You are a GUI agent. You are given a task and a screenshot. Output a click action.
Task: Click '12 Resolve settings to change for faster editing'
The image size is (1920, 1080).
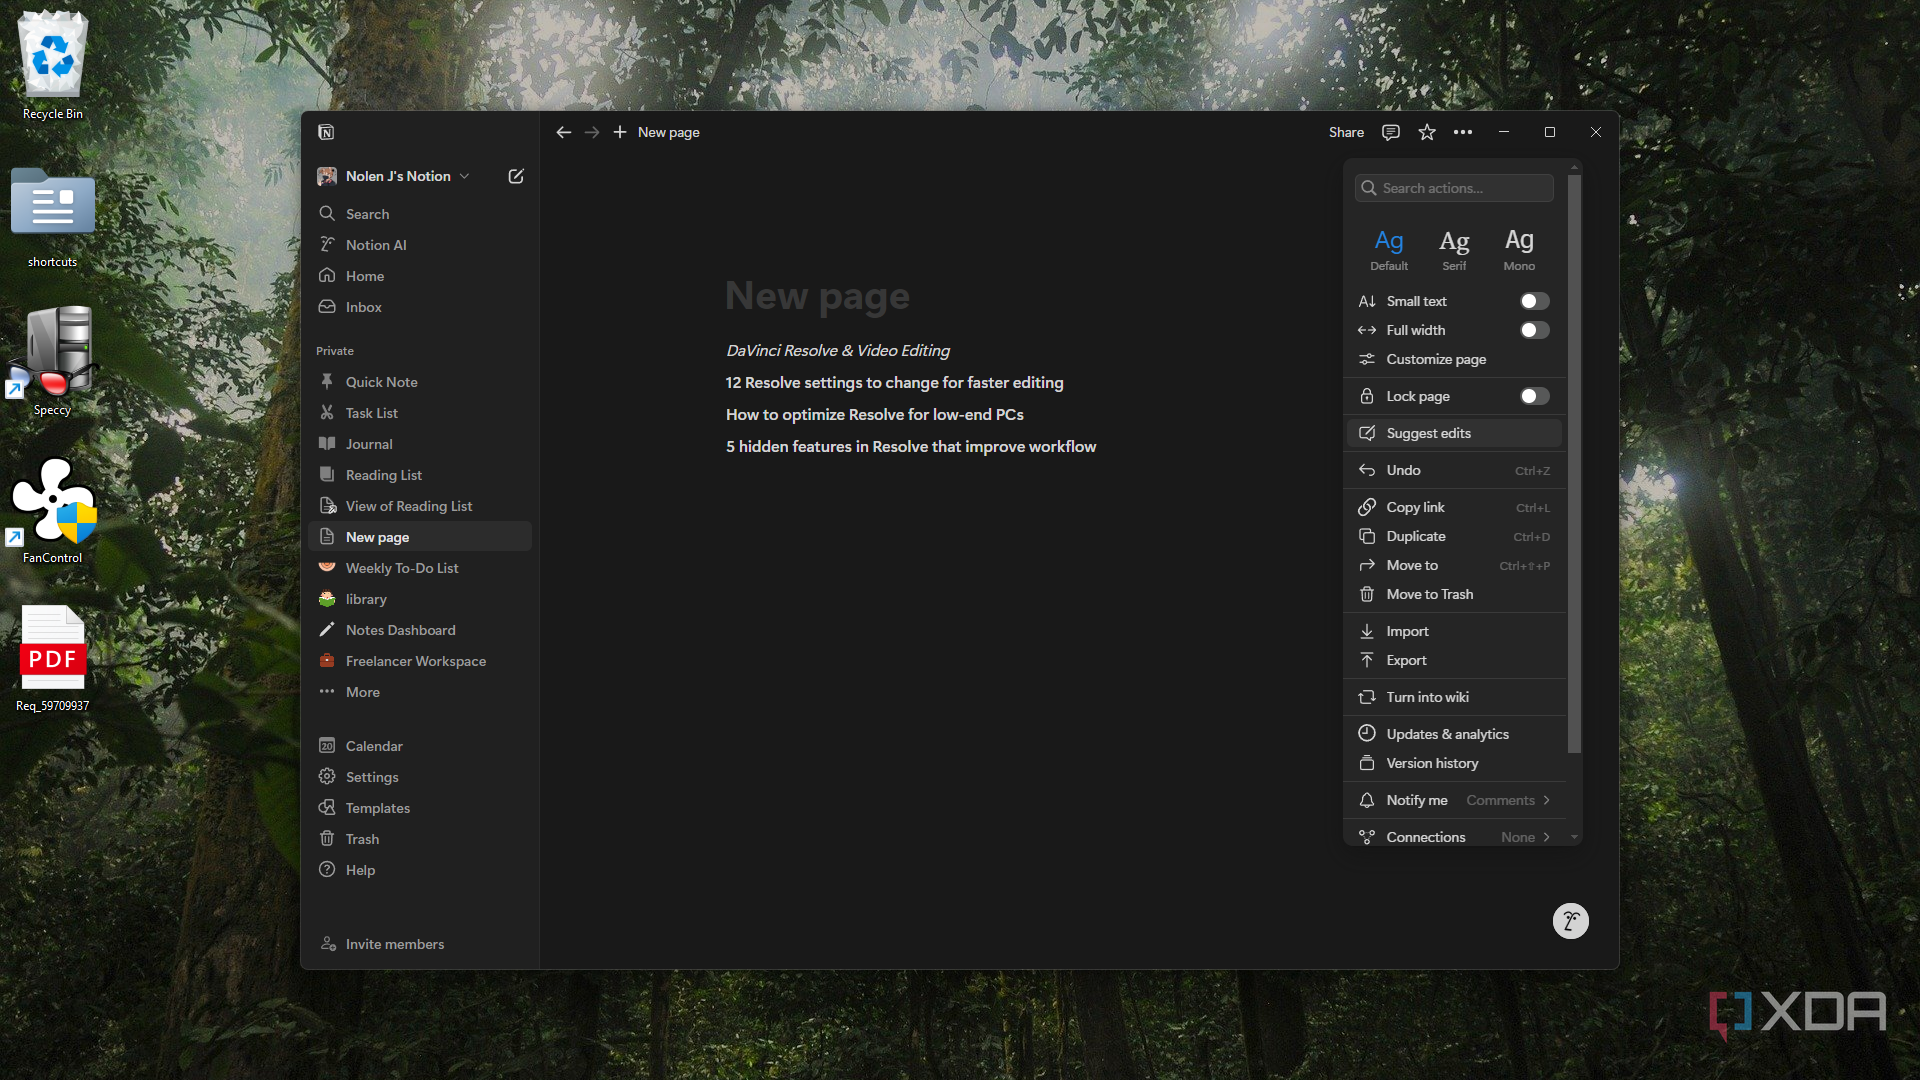click(894, 383)
